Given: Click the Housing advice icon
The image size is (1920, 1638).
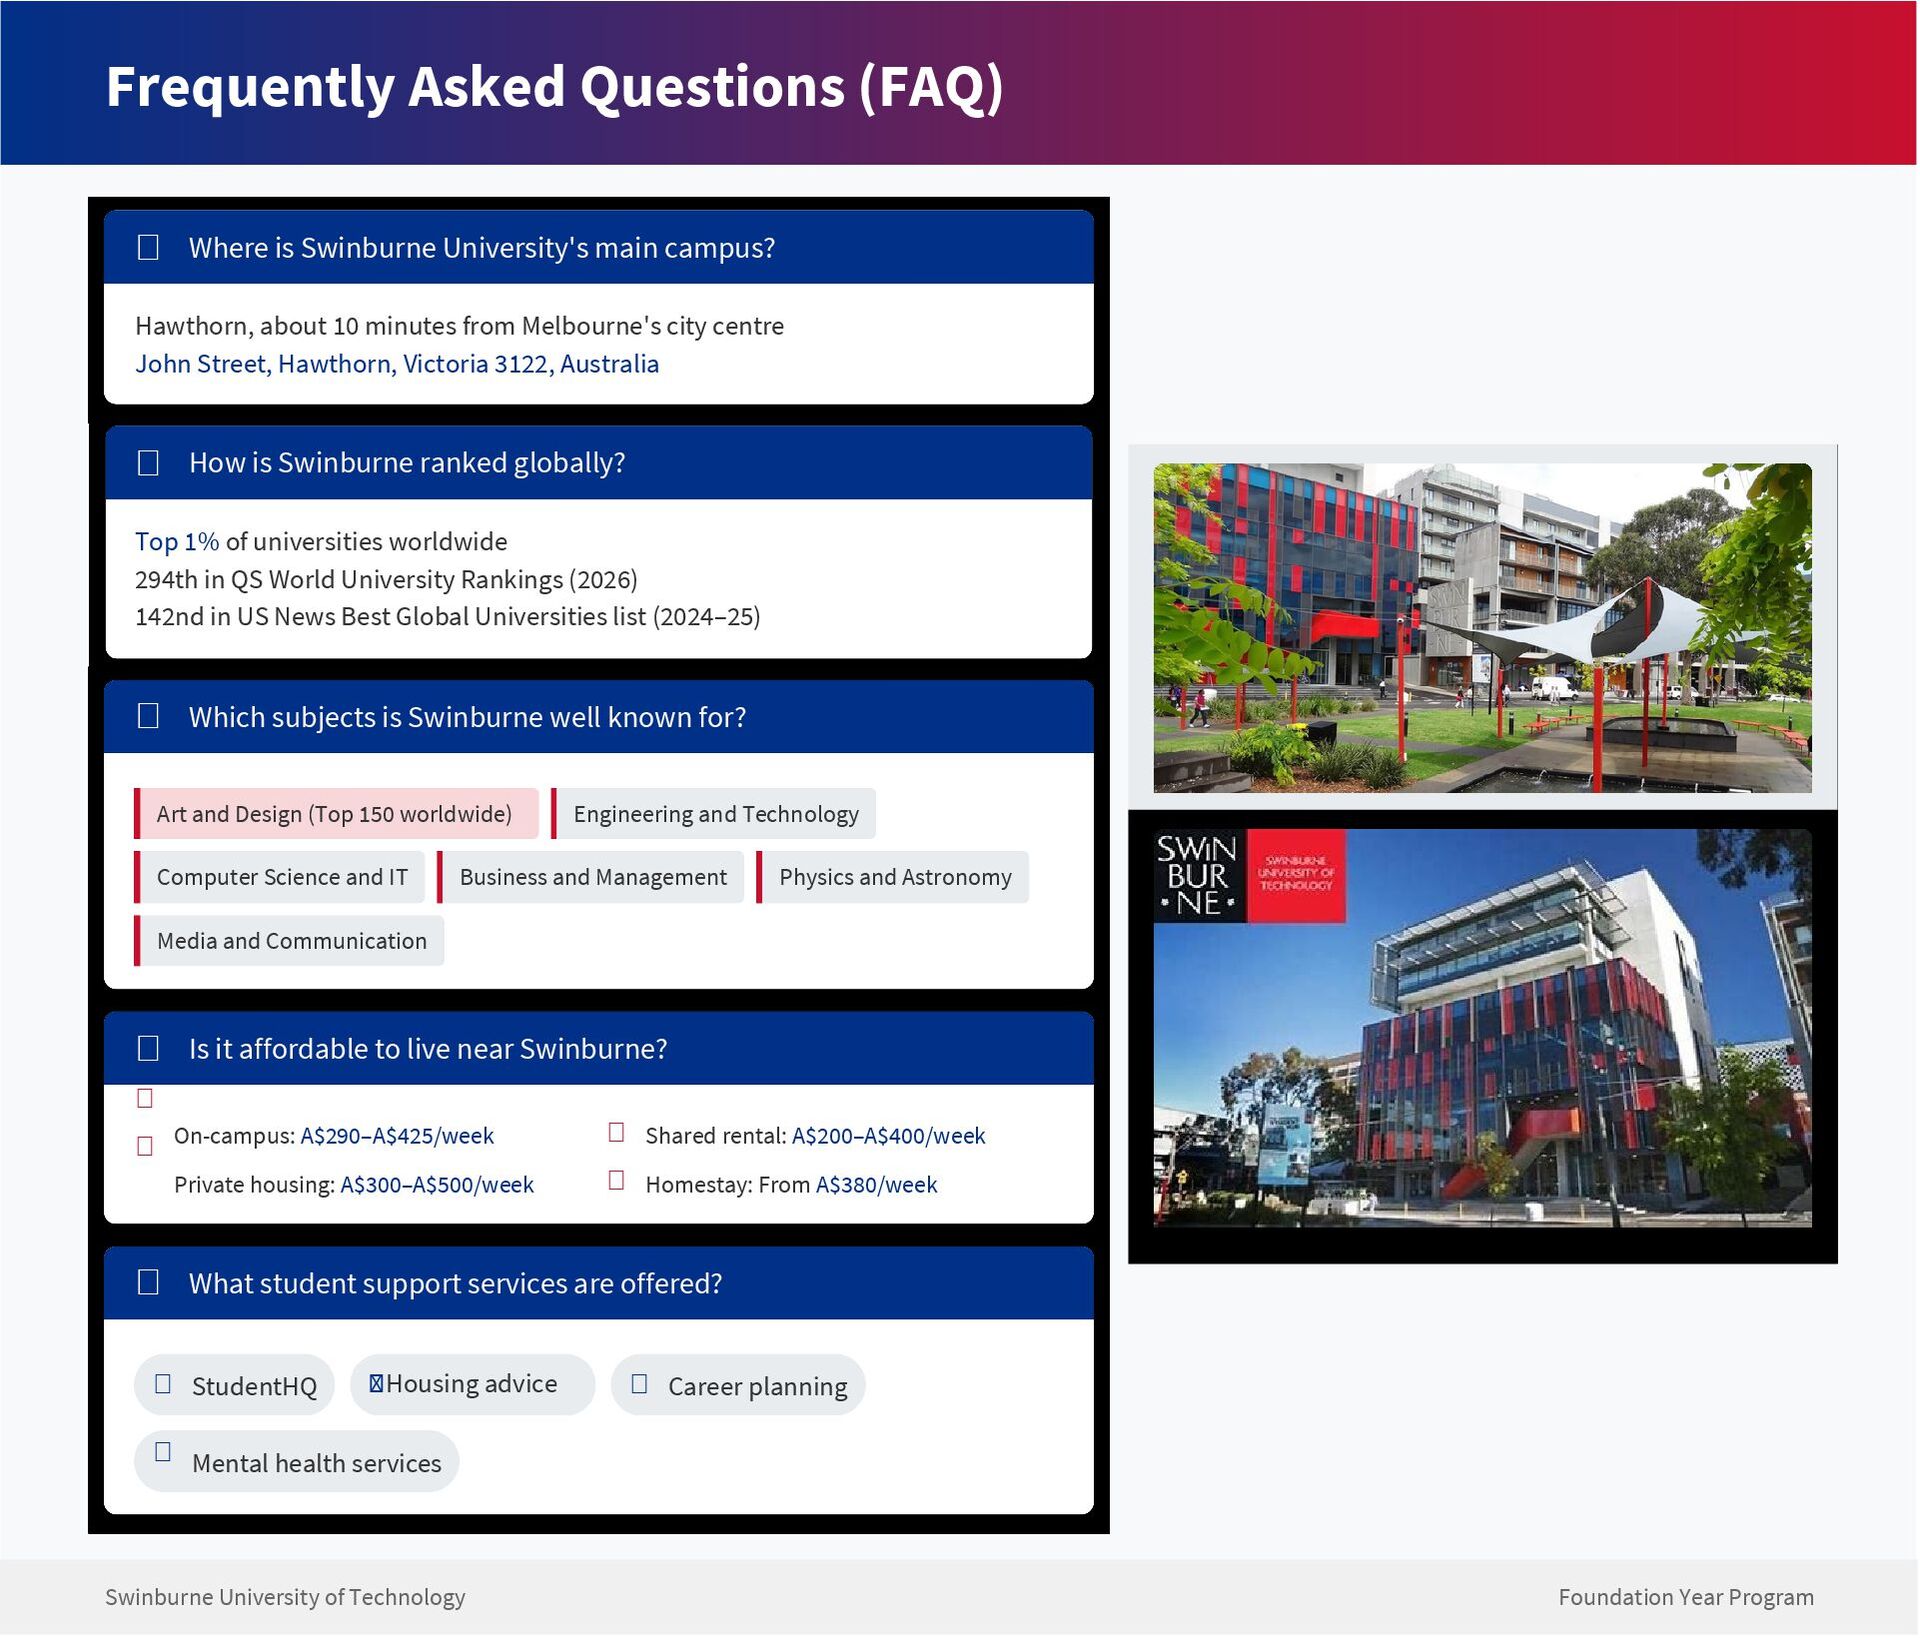Looking at the screenshot, I should 376,1383.
